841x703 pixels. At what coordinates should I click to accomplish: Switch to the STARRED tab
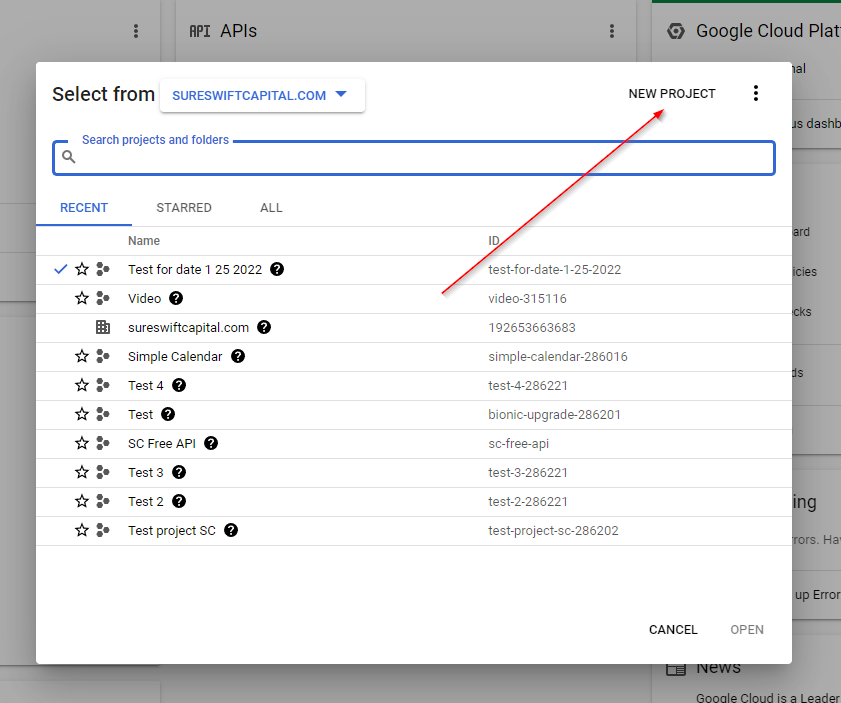click(184, 208)
